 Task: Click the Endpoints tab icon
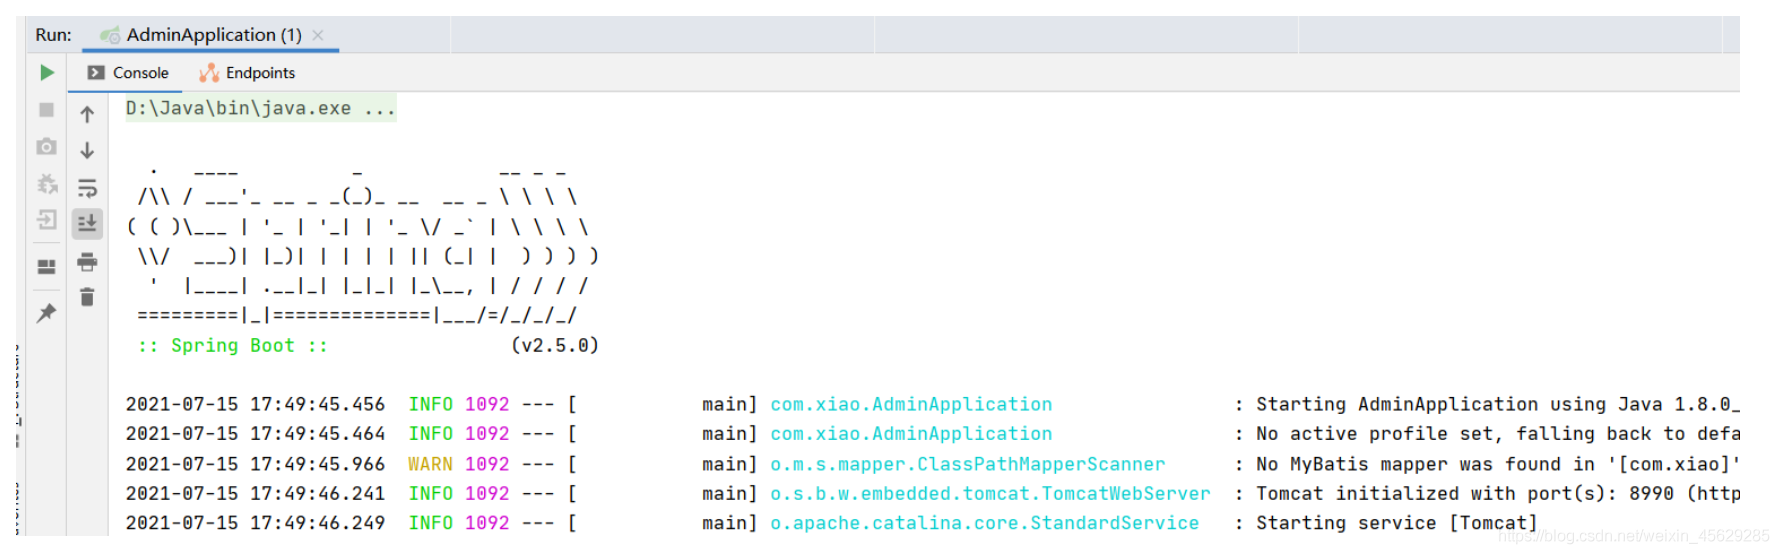pyautogui.click(x=209, y=72)
